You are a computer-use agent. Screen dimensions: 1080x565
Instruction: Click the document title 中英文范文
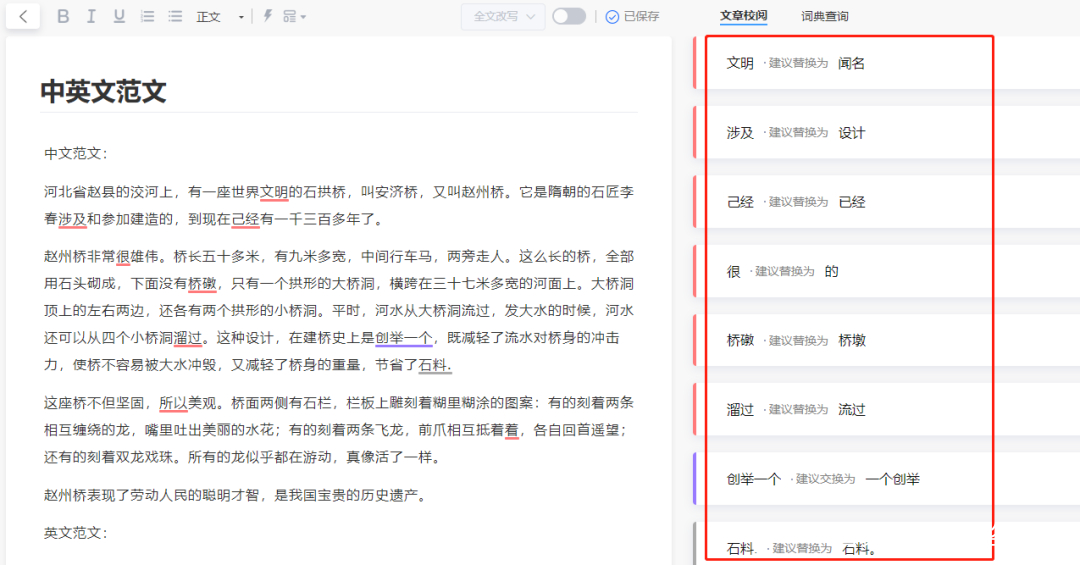pos(103,92)
